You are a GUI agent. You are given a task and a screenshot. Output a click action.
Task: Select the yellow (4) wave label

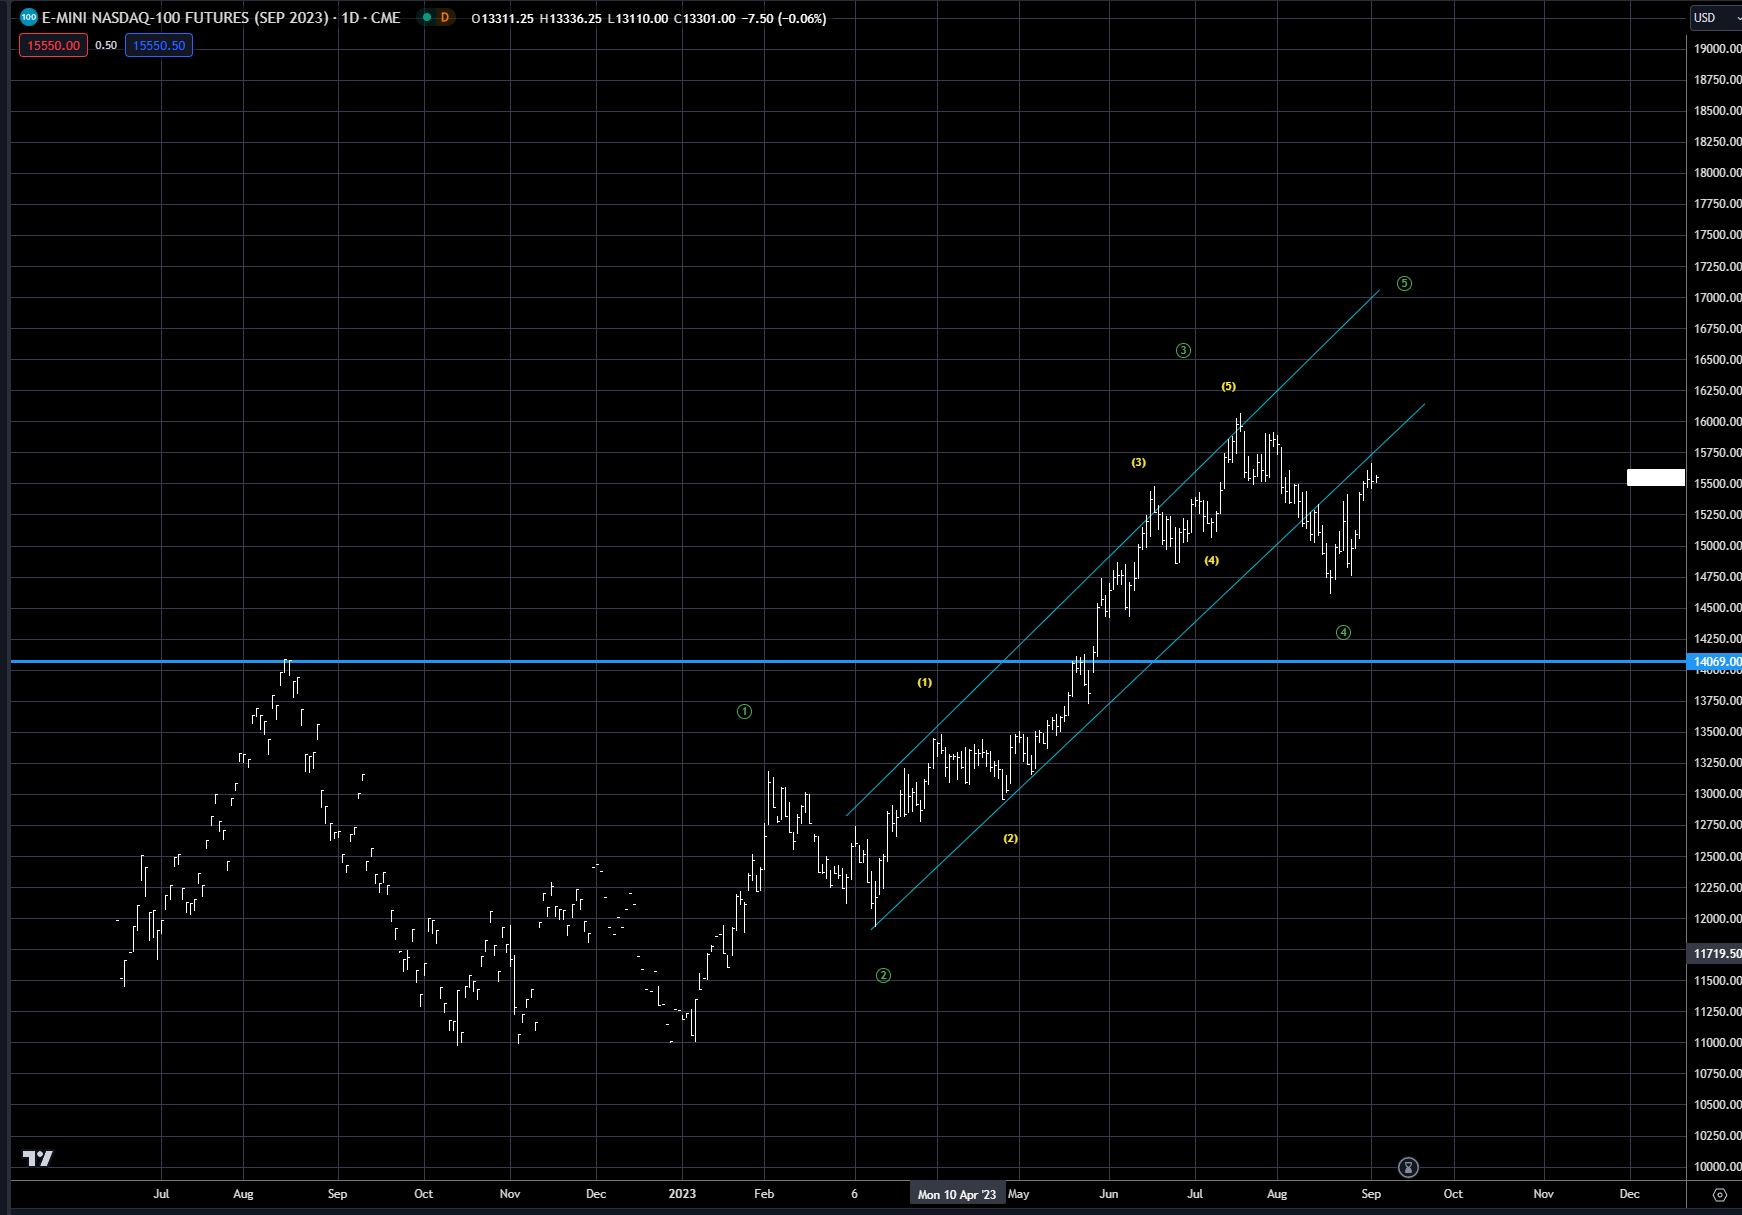pyautogui.click(x=1212, y=561)
